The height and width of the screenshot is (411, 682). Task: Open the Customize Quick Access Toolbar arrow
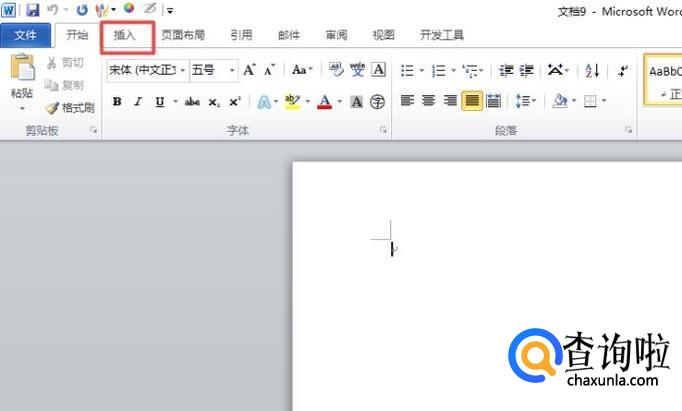170,10
